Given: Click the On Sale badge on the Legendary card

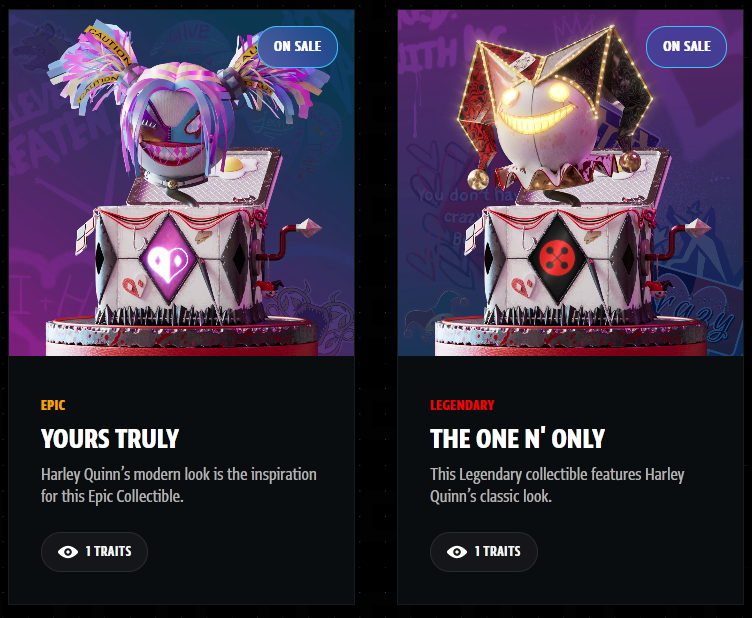Looking at the screenshot, I should (686, 47).
